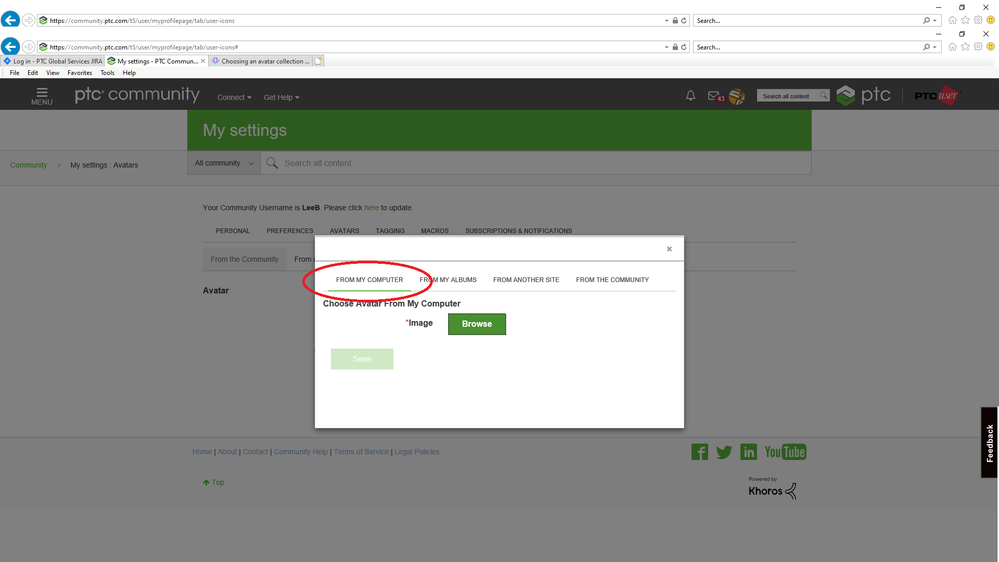Viewport: 999px width, 562px height.
Task: Open the Facebook social icon
Action: [x=700, y=452]
